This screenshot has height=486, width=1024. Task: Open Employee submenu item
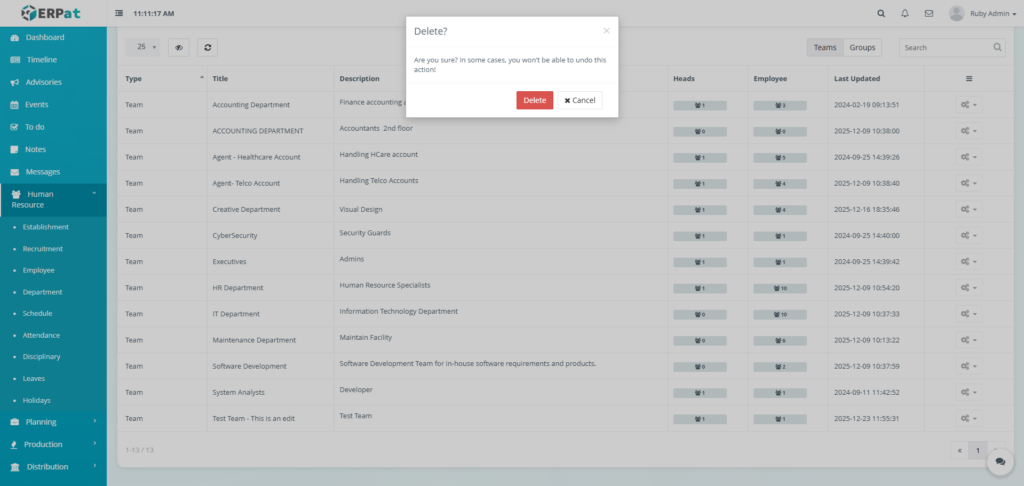(39, 270)
